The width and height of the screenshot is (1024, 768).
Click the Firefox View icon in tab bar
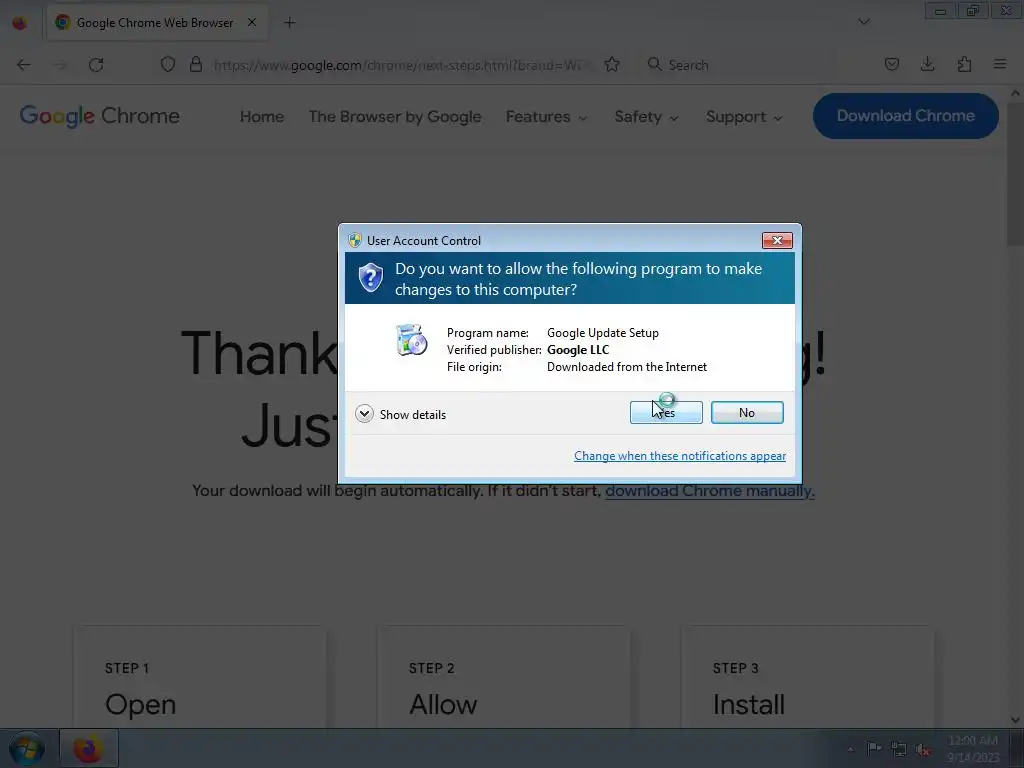click(20, 23)
